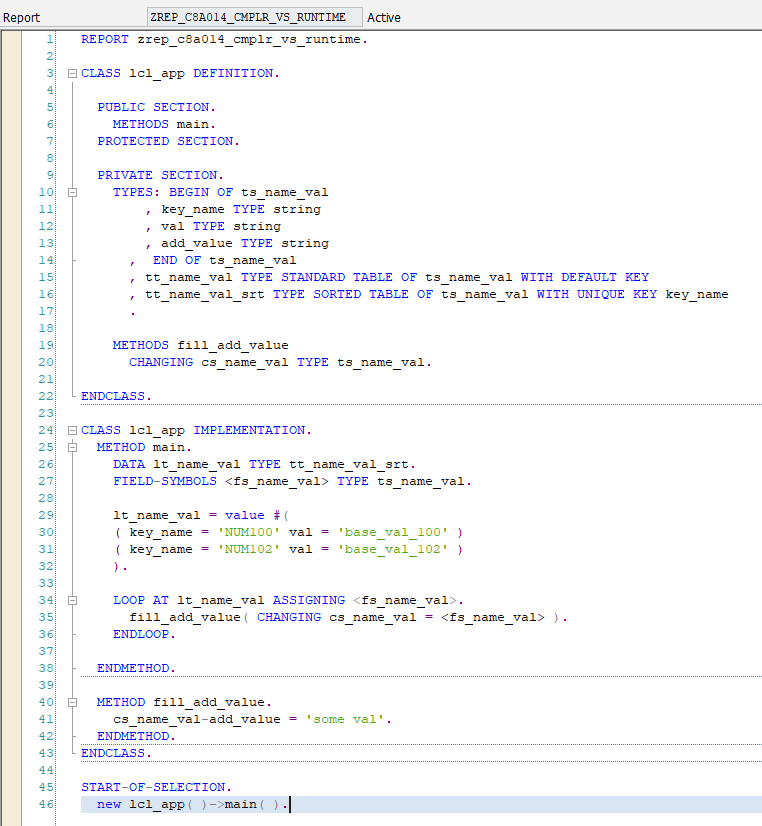The height and width of the screenshot is (826, 762).
Task: Click the ENDCLASS statement on line 43
Action: (x=116, y=753)
